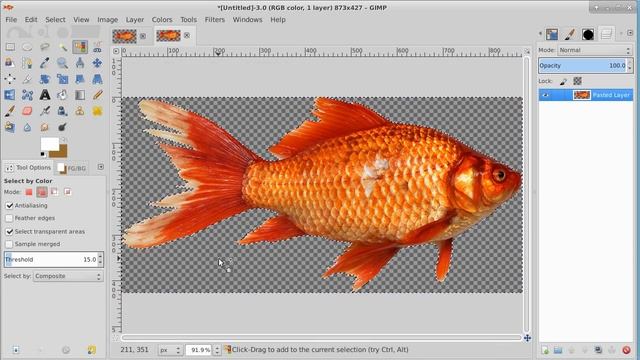Select the Fuzzy Select magic wand tool
The image size is (640, 360).
pyautogui.click(x=62, y=47)
